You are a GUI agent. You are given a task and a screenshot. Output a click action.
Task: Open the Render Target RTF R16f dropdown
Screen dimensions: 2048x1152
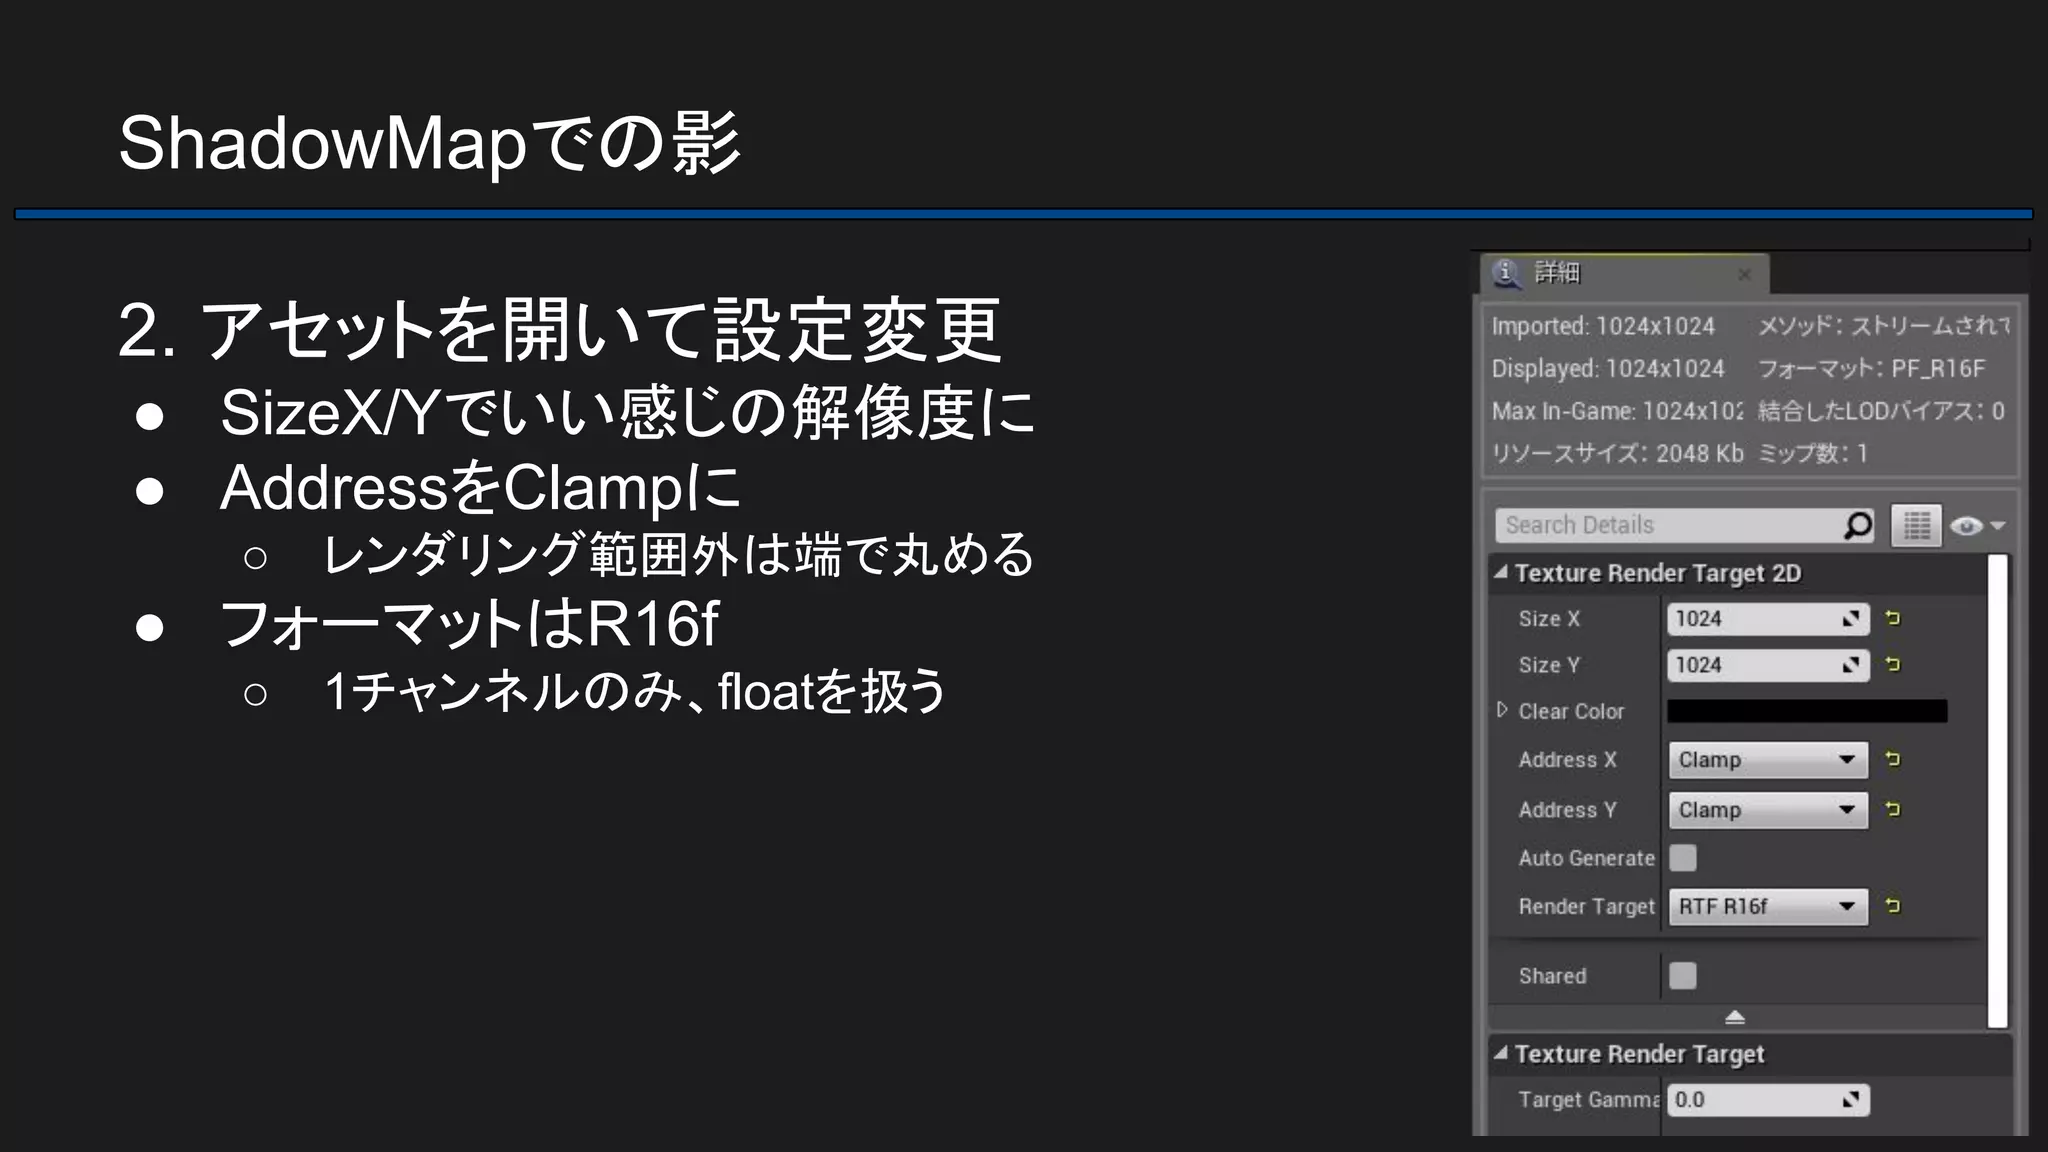pyautogui.click(x=1768, y=907)
